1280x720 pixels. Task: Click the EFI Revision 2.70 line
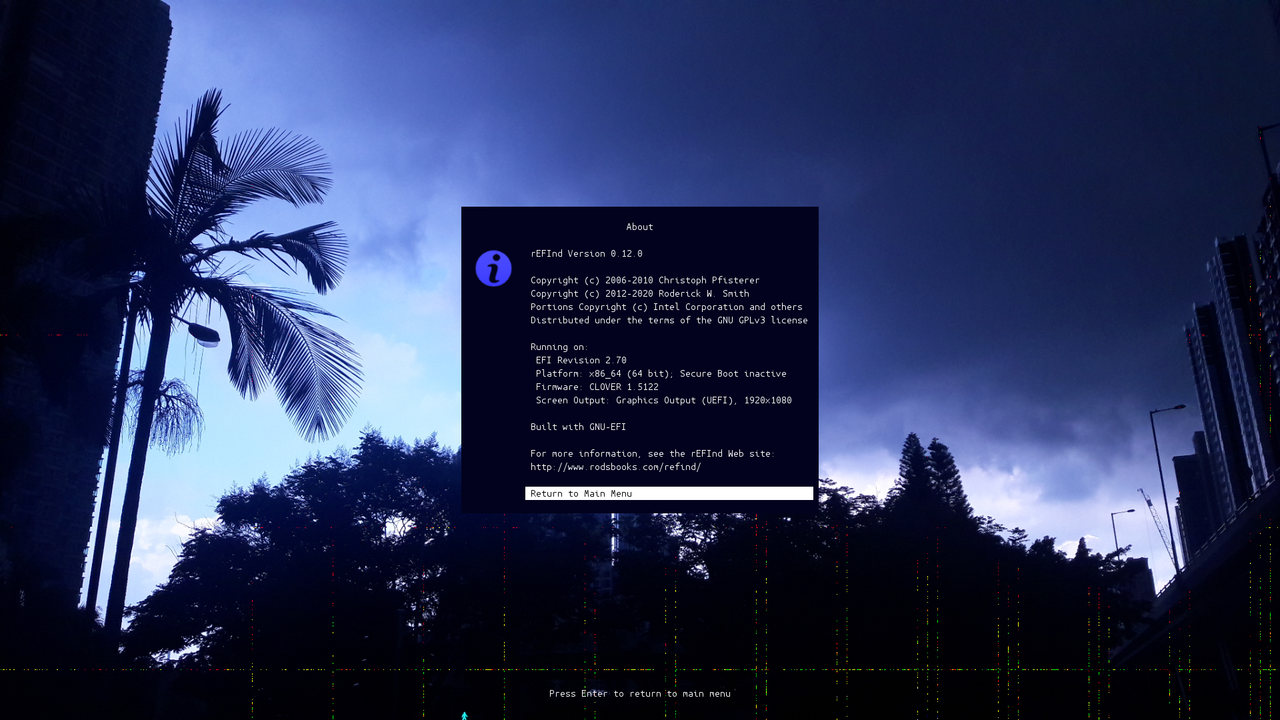tap(581, 360)
